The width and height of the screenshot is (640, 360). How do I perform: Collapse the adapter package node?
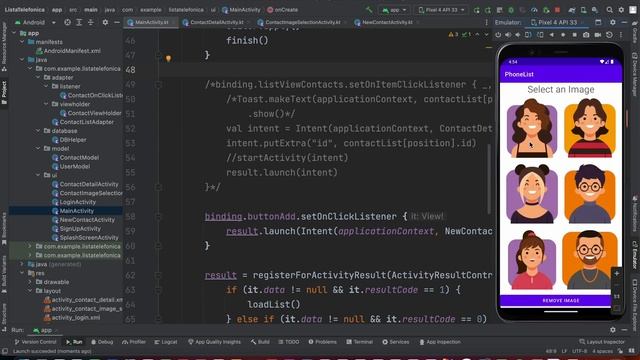(x=38, y=77)
